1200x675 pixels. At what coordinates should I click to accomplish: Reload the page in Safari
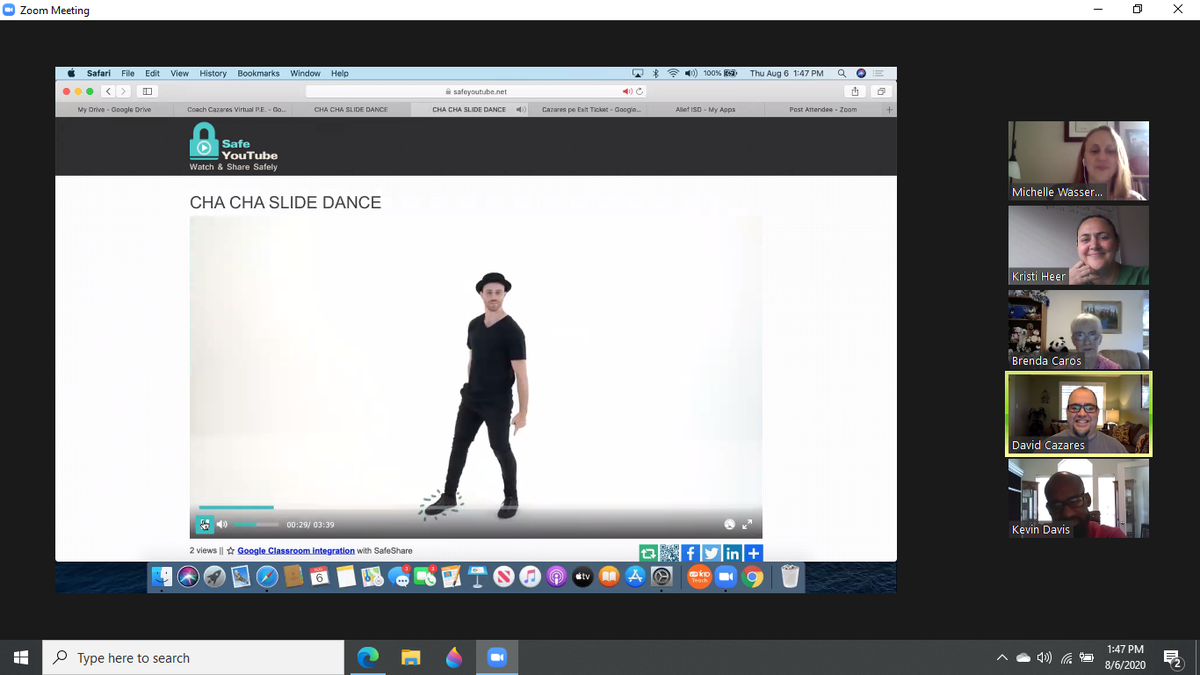pos(639,91)
